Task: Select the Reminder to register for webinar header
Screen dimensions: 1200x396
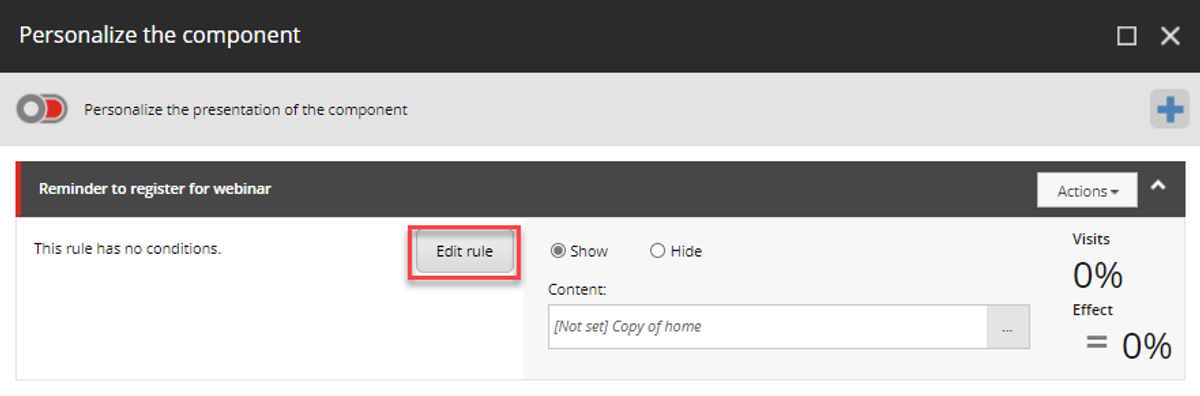Action: (x=154, y=188)
